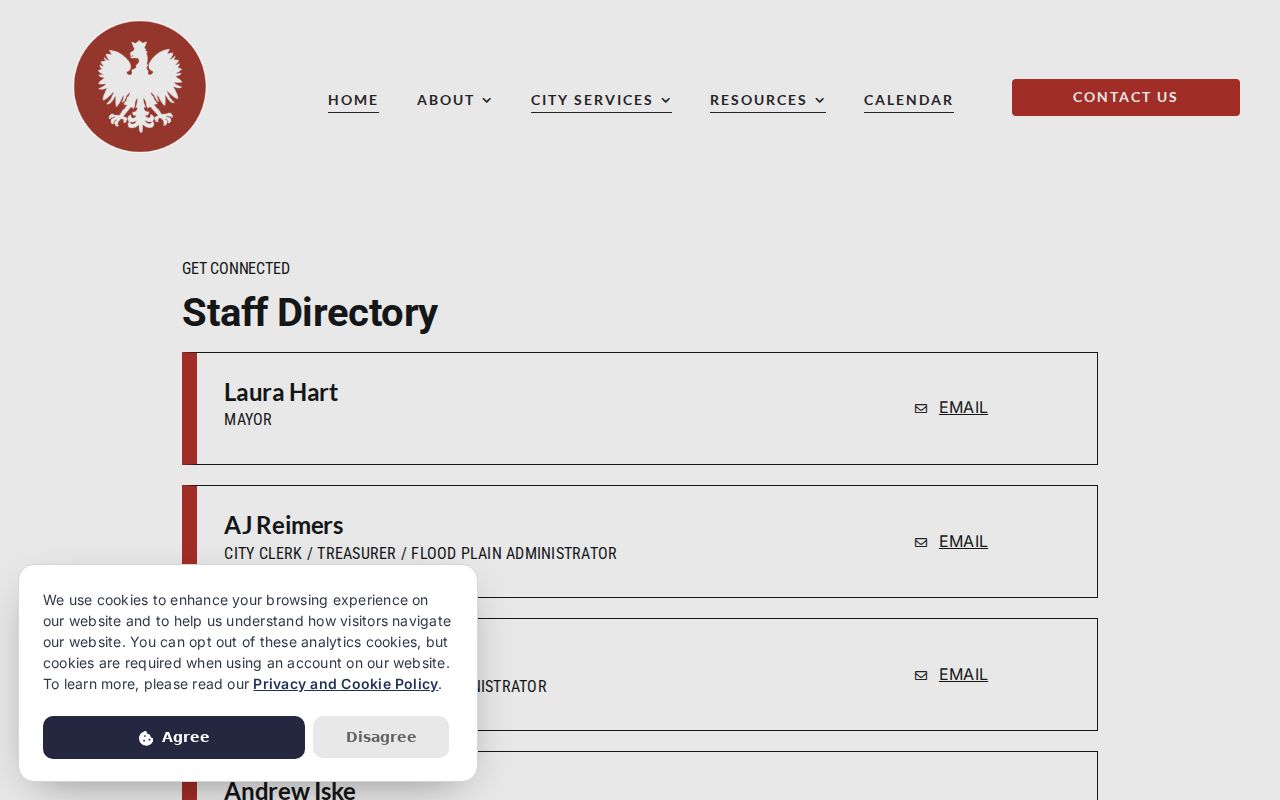Email City Clerk AJ Reimers
Image resolution: width=1280 pixels, height=800 pixels.
coord(963,542)
